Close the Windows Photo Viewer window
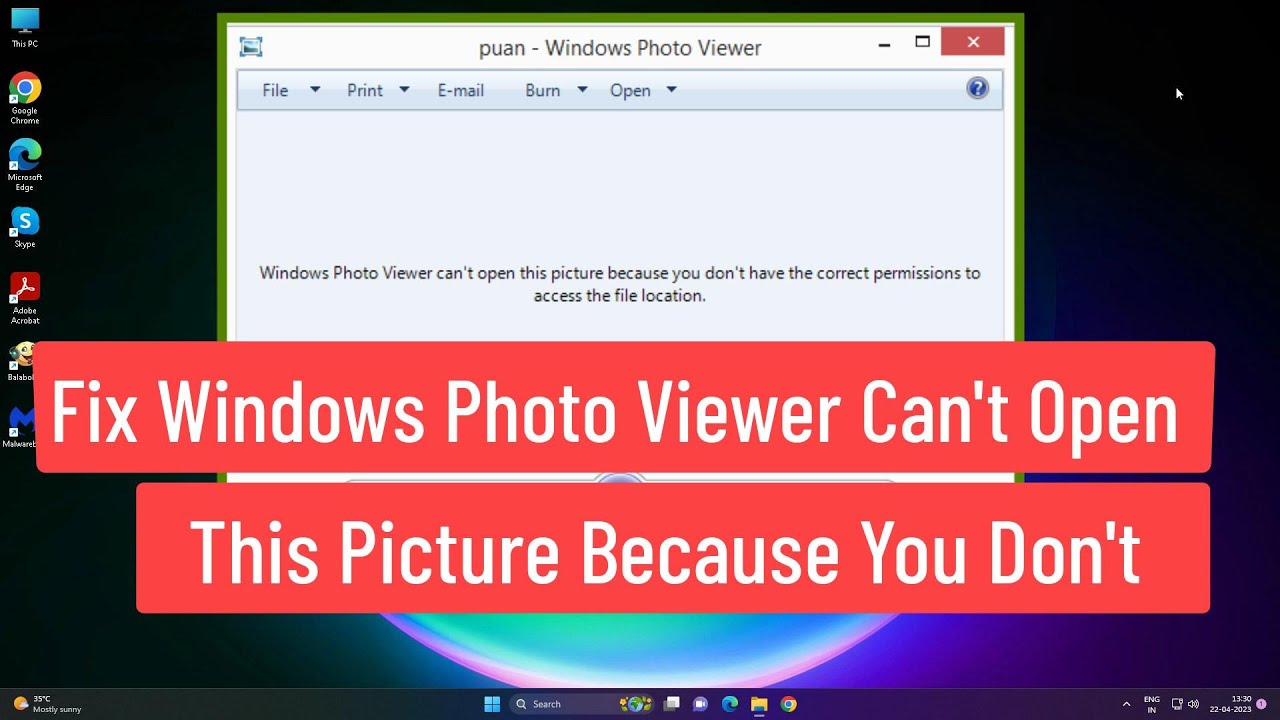1280x720 pixels. click(x=973, y=42)
